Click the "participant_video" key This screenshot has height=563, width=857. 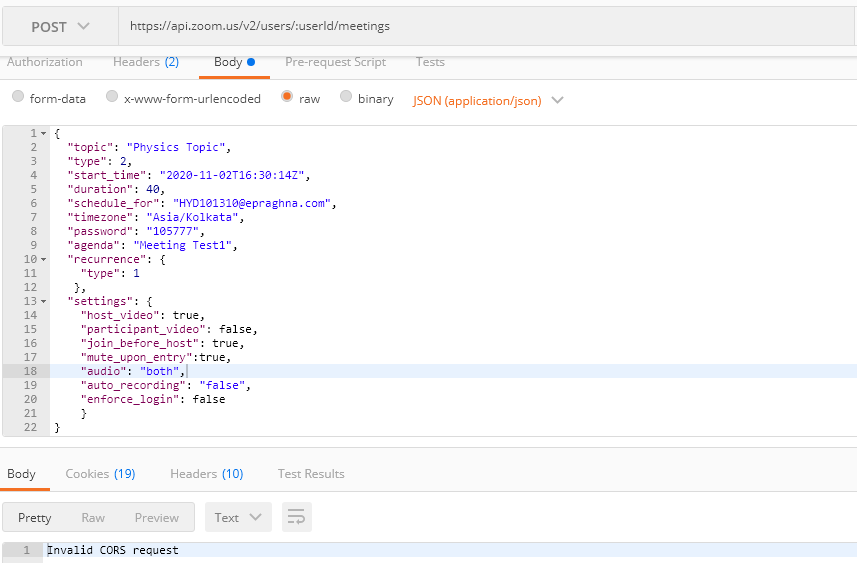pos(143,329)
